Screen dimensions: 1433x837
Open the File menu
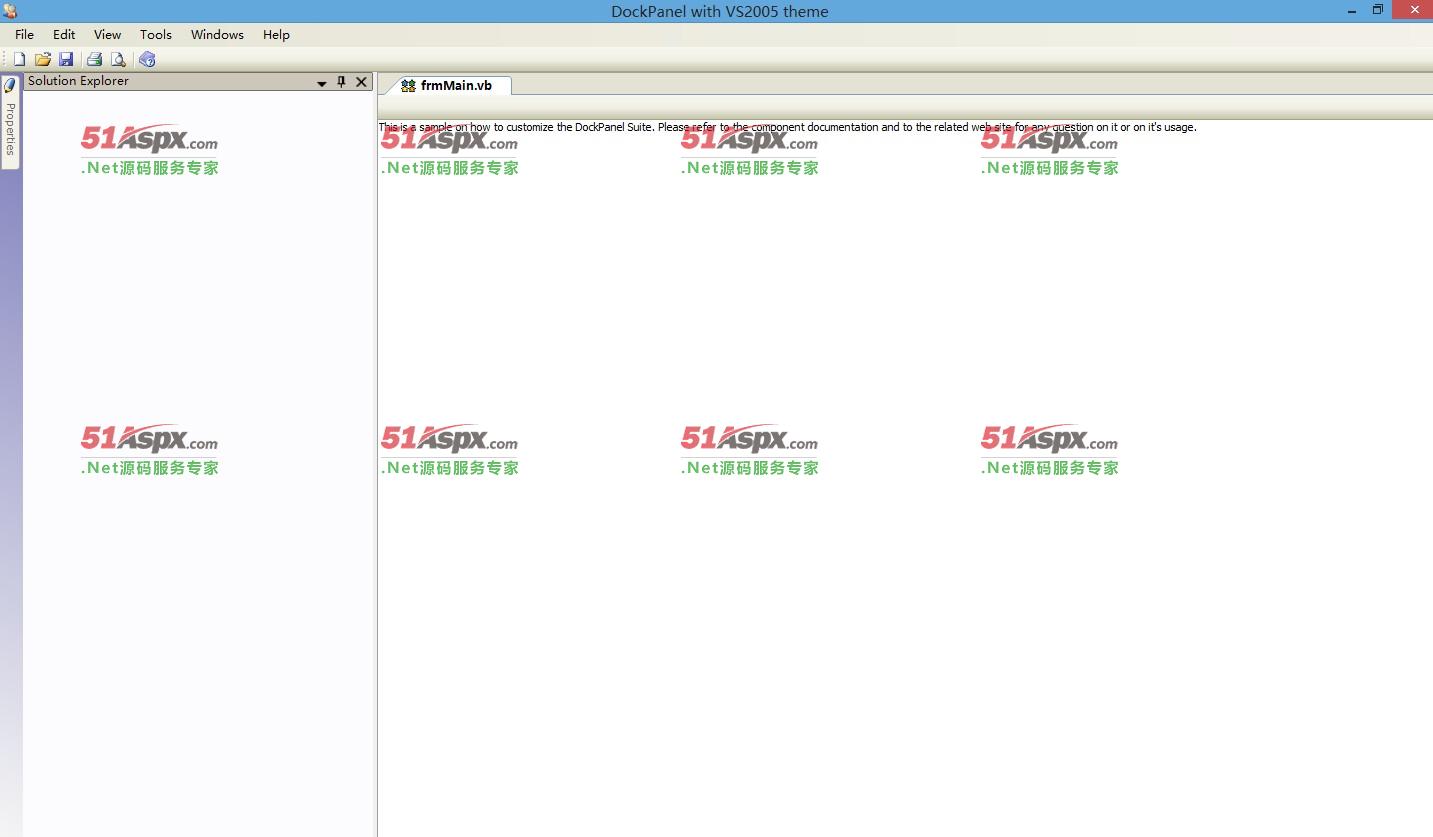(25, 34)
